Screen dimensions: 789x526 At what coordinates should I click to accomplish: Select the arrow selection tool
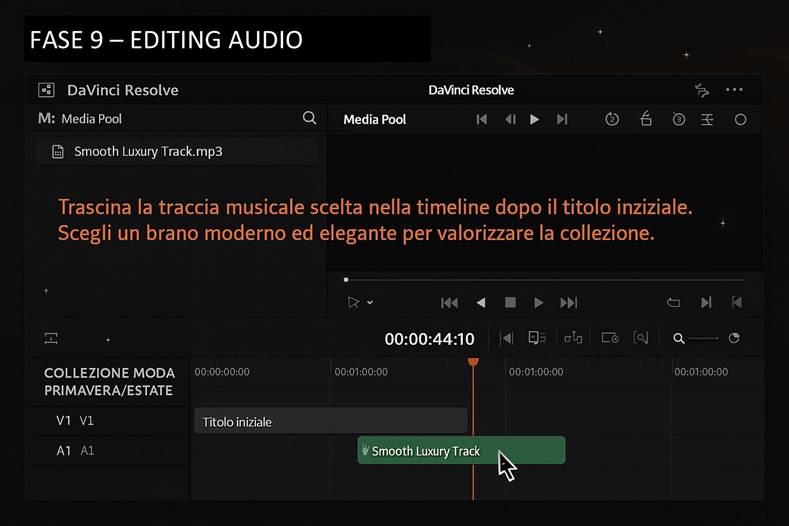353,303
